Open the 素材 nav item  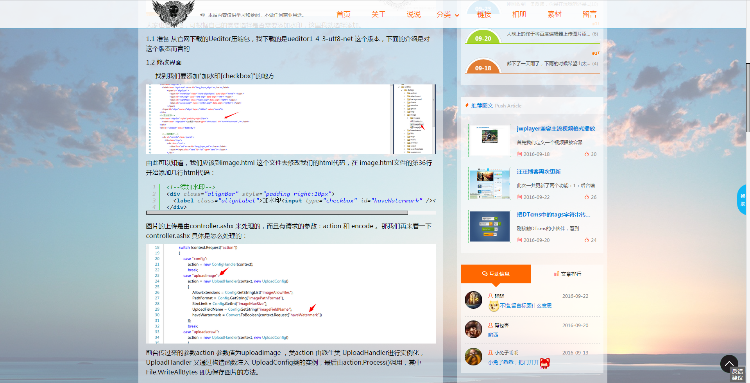pyautogui.click(x=554, y=14)
